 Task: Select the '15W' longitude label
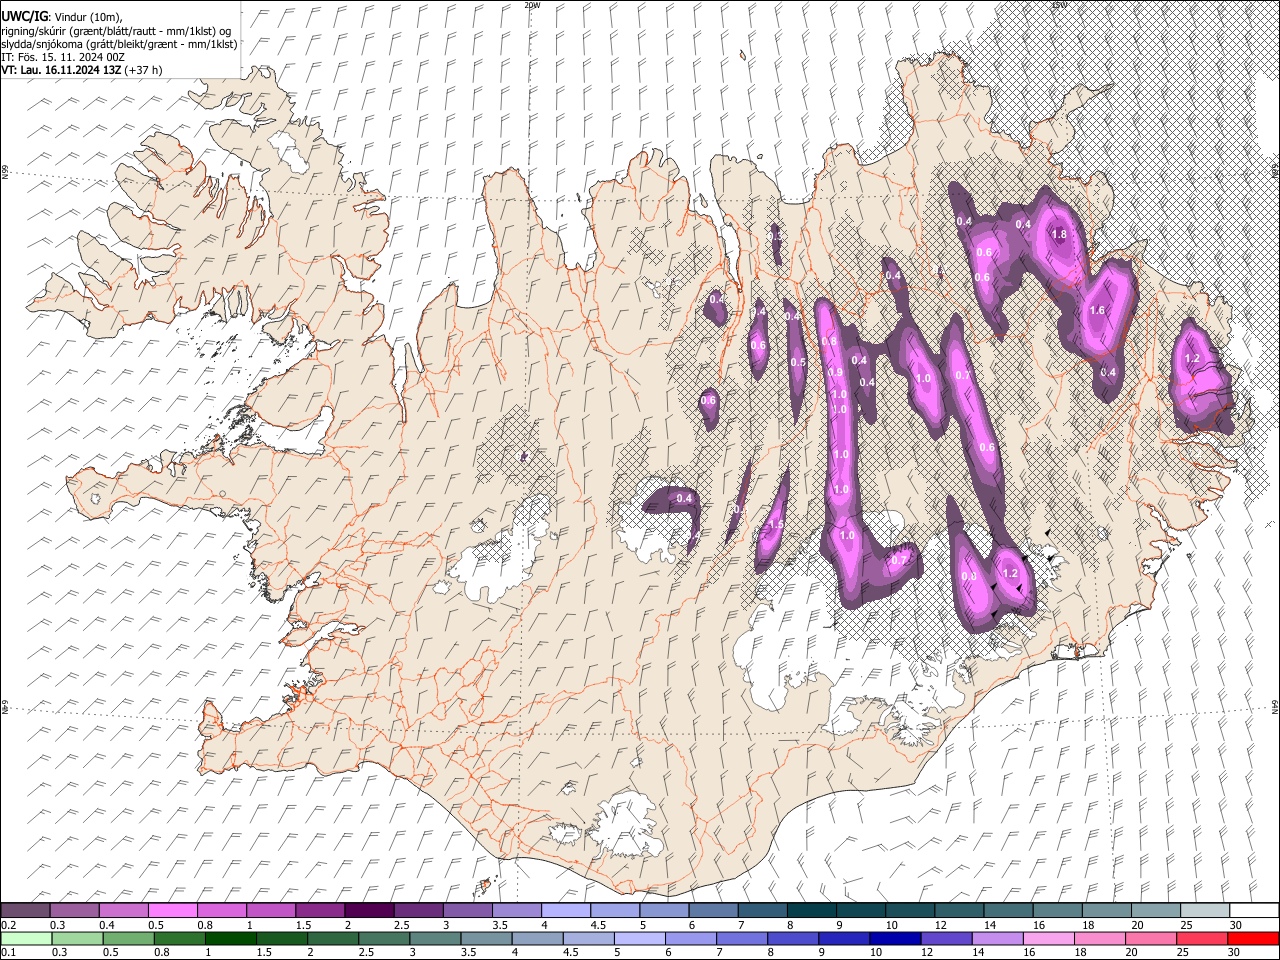point(1059,5)
